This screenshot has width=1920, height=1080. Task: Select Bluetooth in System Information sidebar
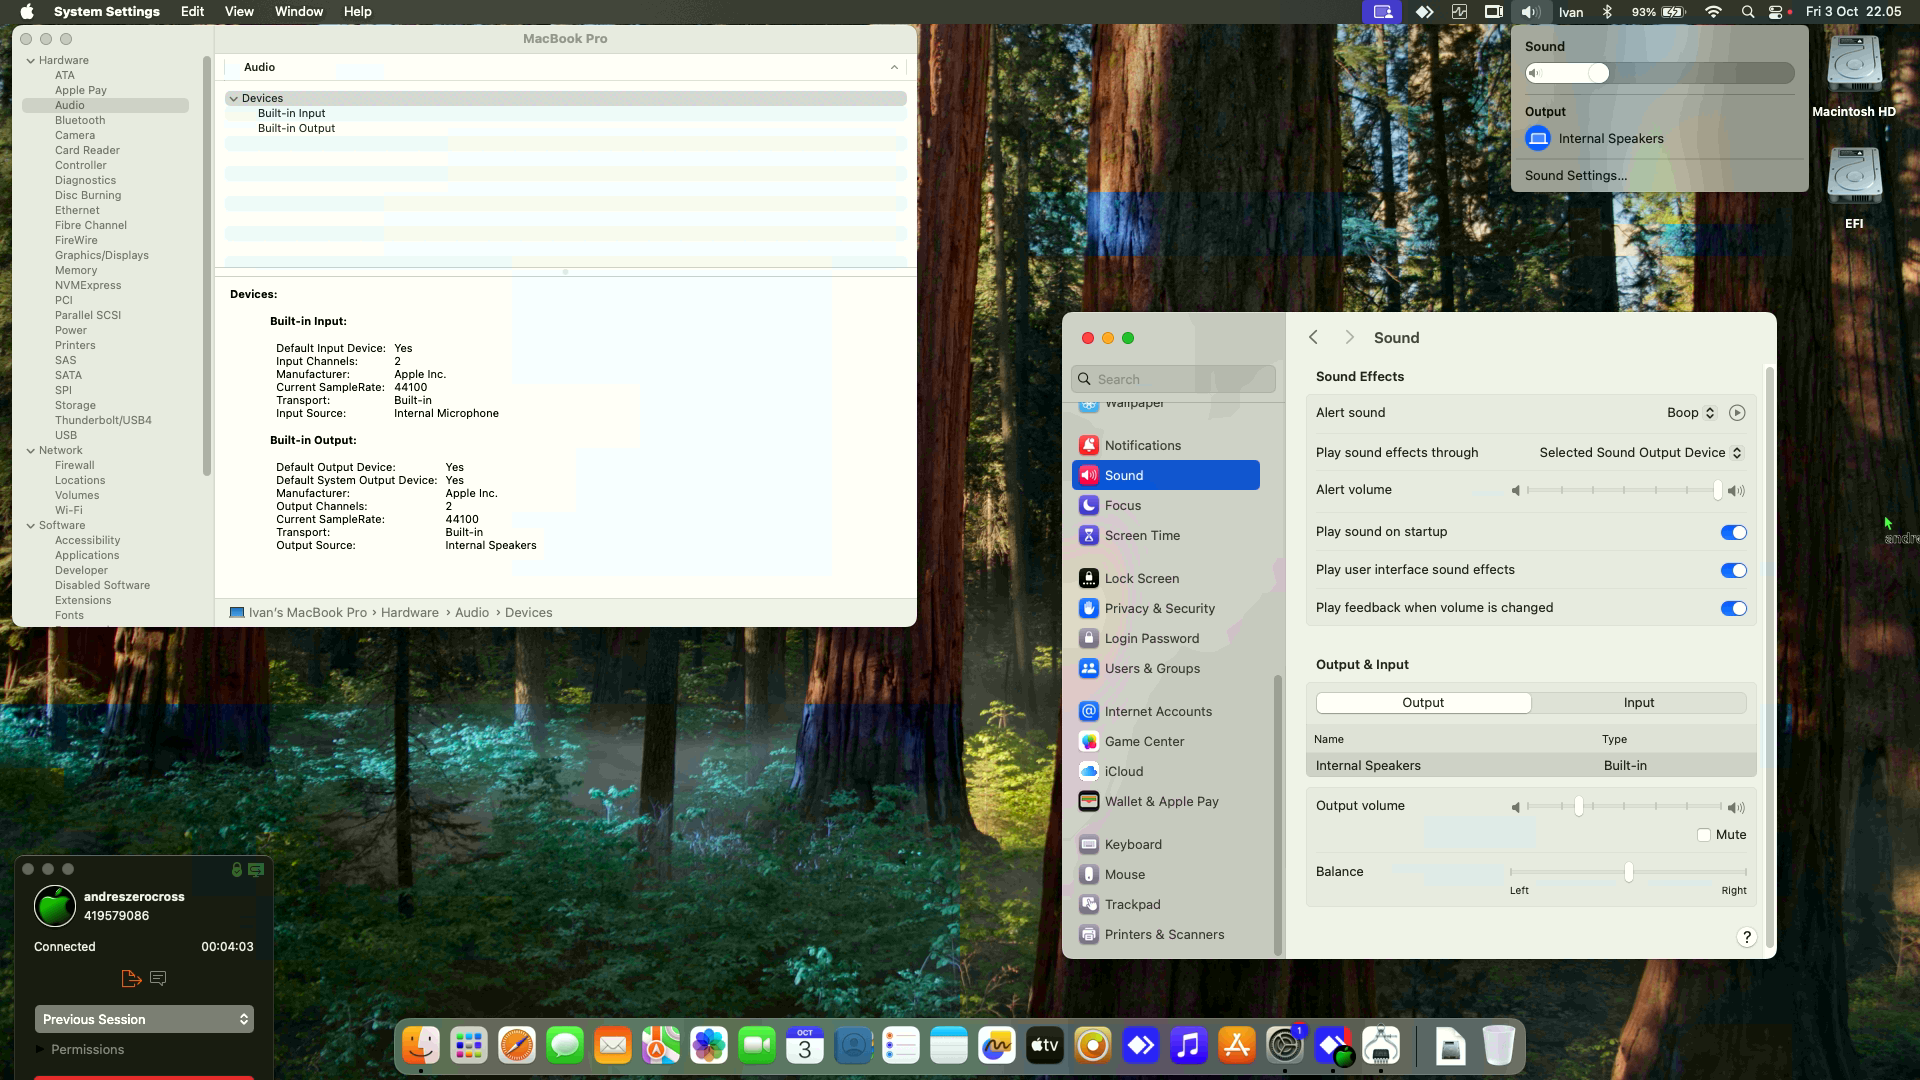tap(80, 120)
